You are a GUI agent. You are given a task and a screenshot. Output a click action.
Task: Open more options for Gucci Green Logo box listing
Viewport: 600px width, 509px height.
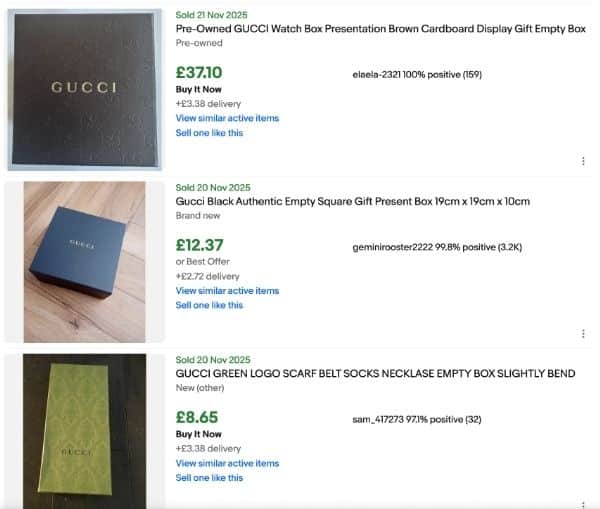pos(583,505)
